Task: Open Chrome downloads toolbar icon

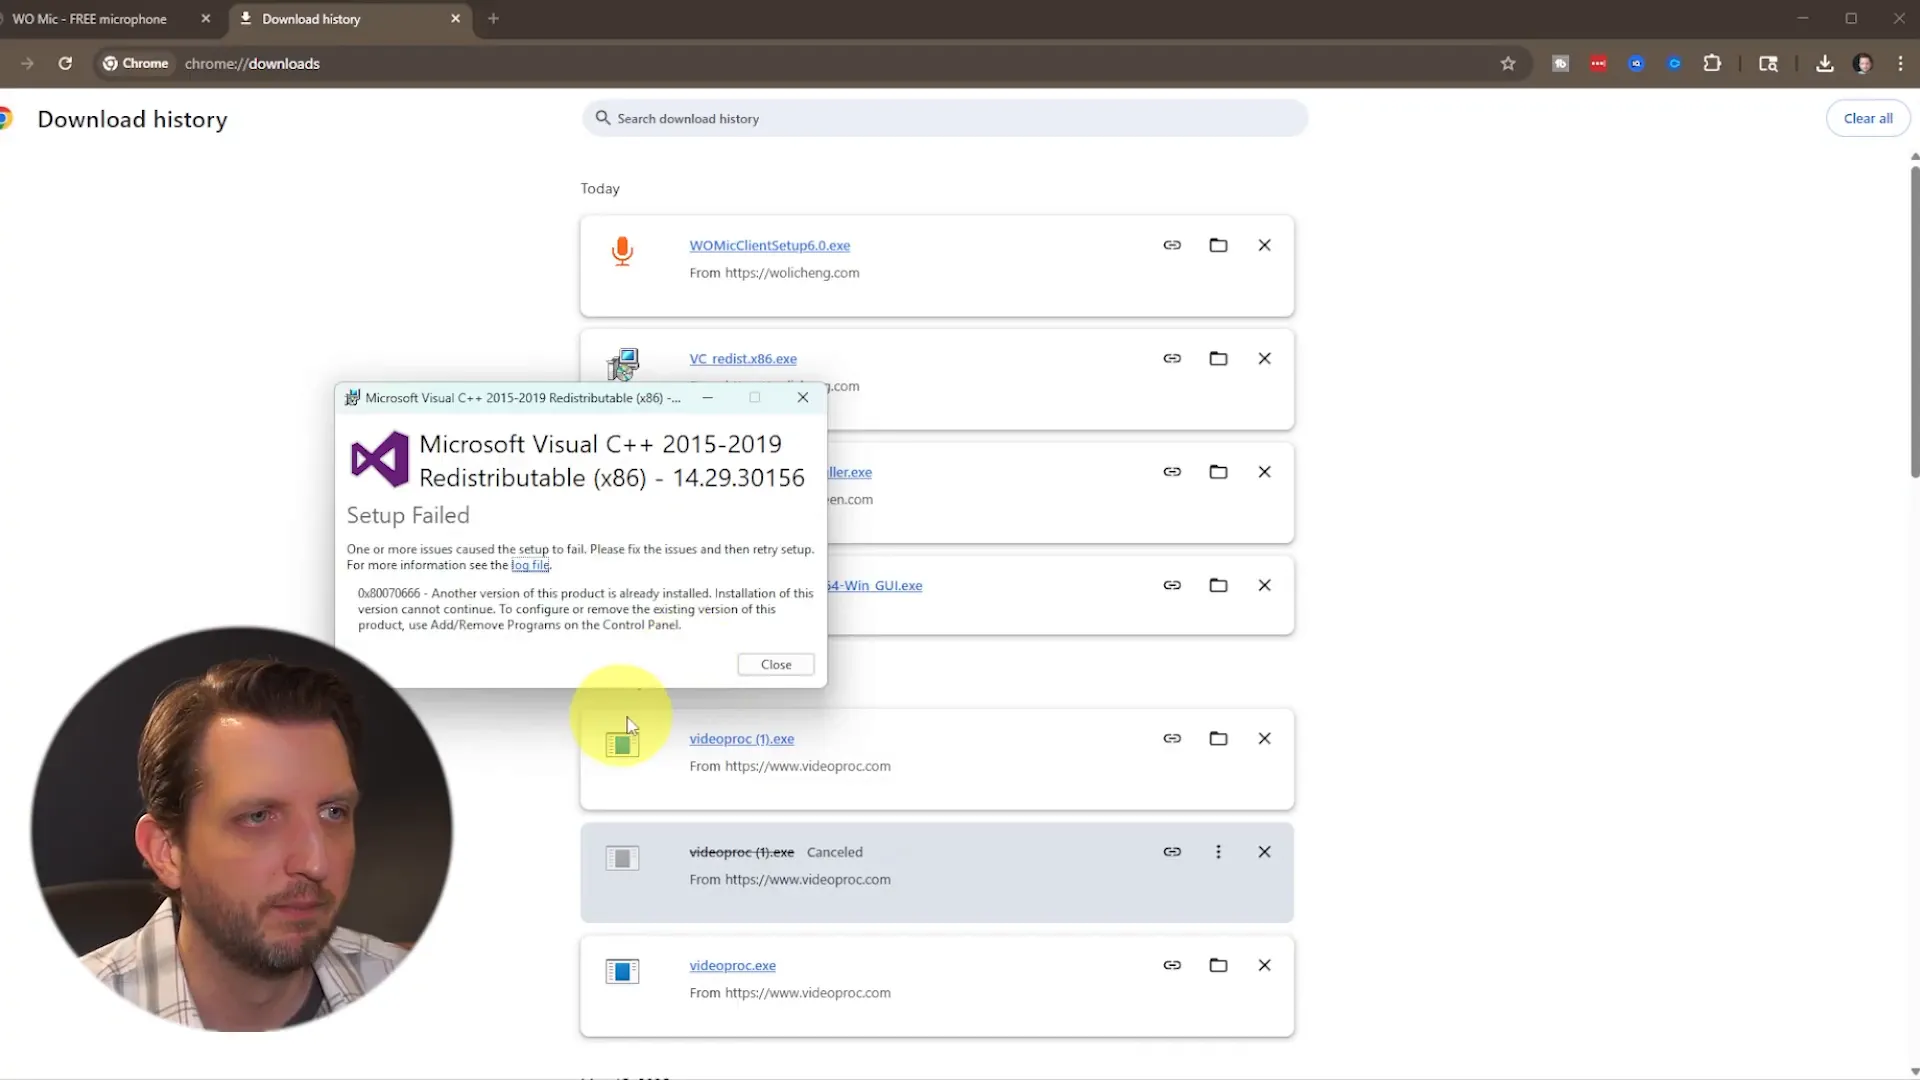Action: (1825, 63)
